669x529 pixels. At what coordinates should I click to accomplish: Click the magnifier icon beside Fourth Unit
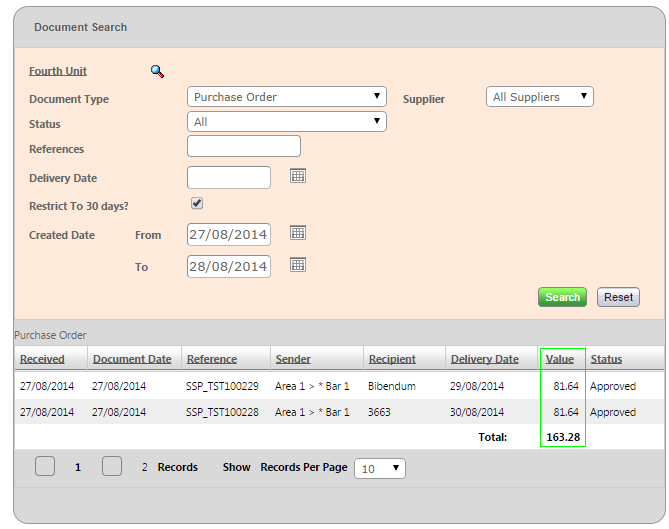click(x=157, y=71)
